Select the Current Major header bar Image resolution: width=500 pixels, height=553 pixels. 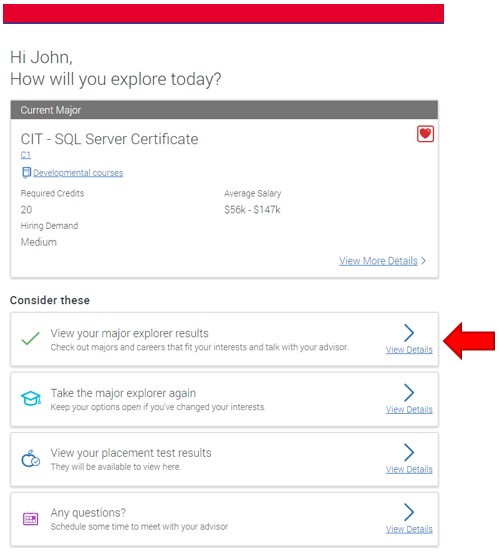[x=224, y=110]
